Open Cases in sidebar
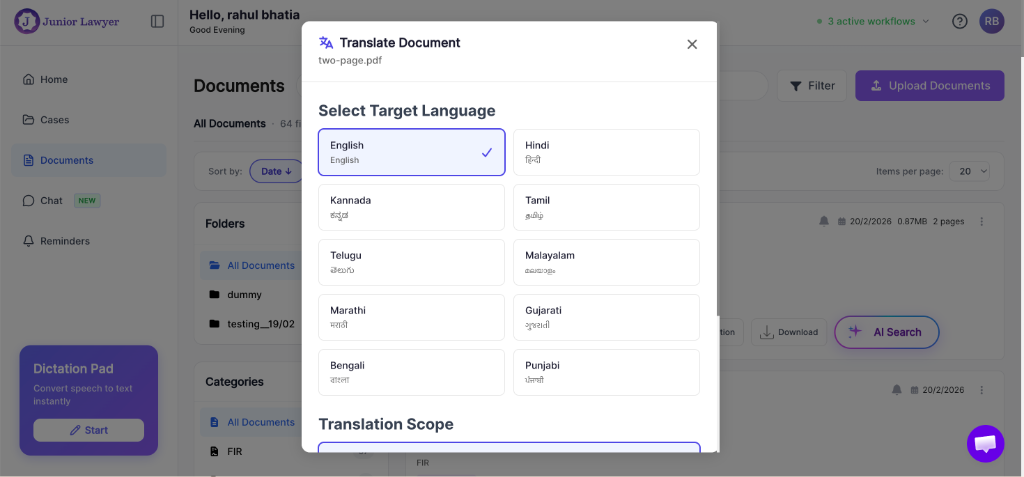Screen dimensions: 1024x477 89,120
